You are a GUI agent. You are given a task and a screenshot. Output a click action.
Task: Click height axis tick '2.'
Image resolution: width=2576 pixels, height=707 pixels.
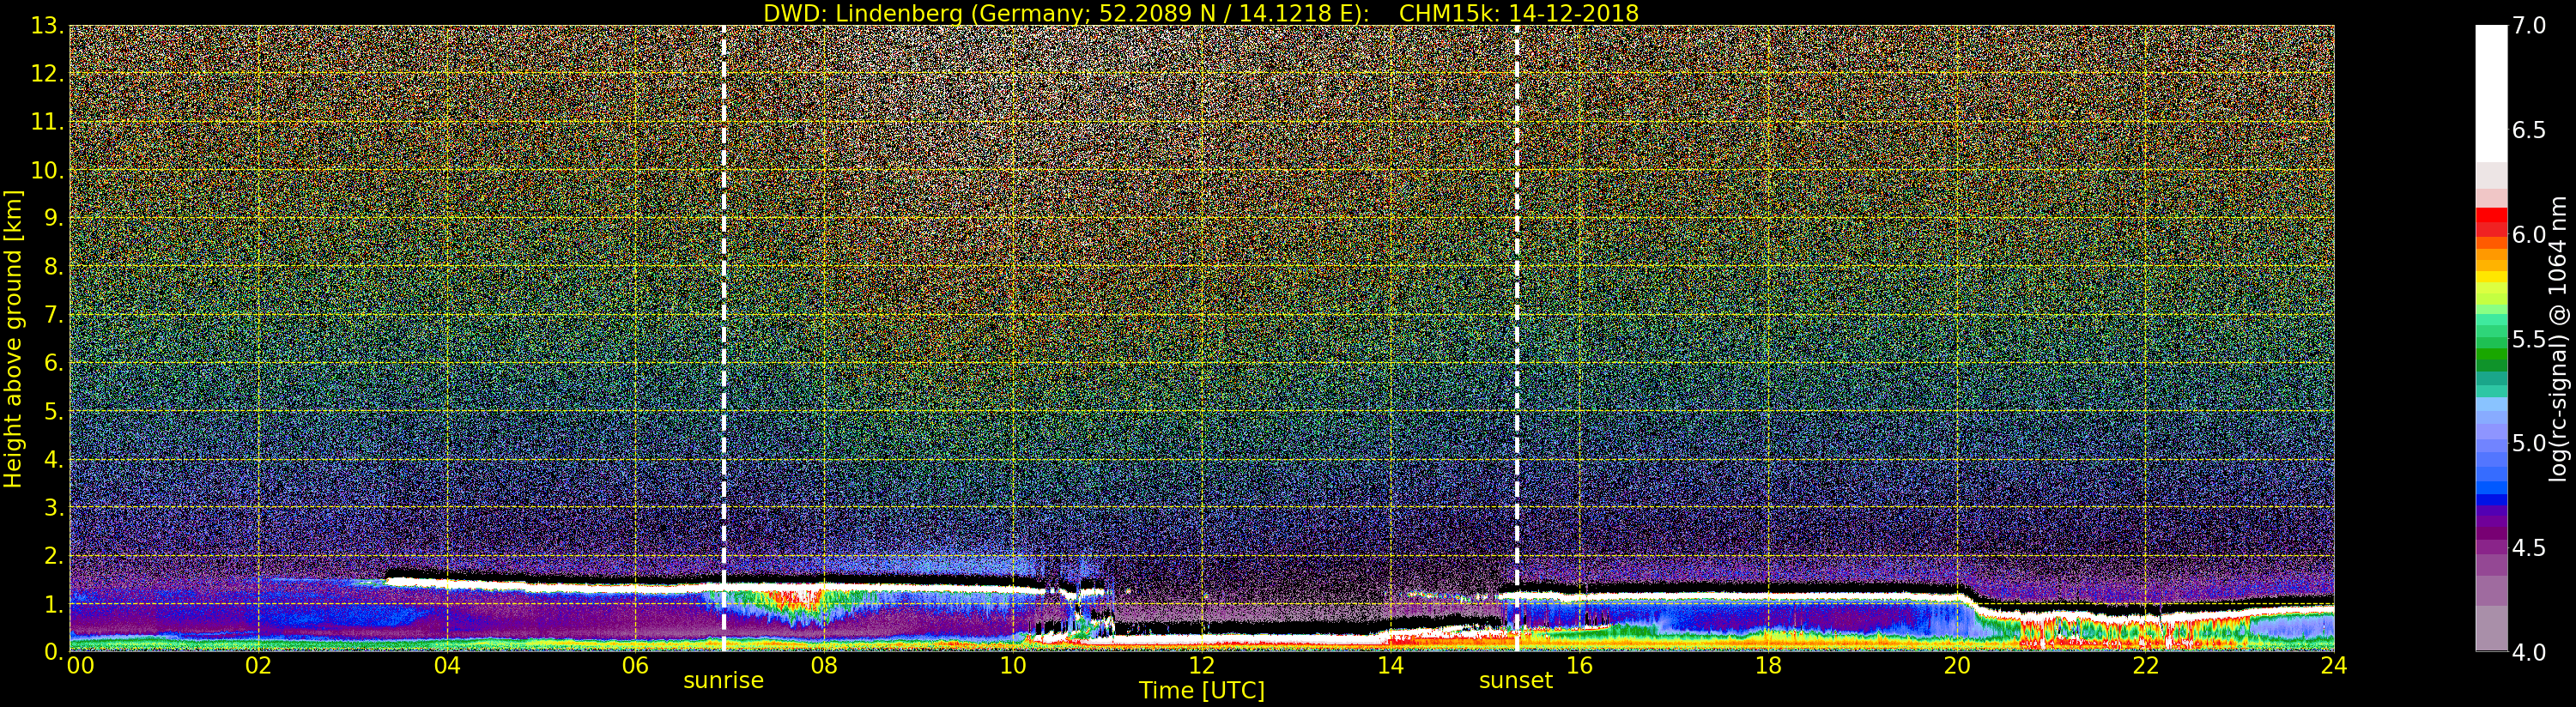pyautogui.click(x=53, y=556)
